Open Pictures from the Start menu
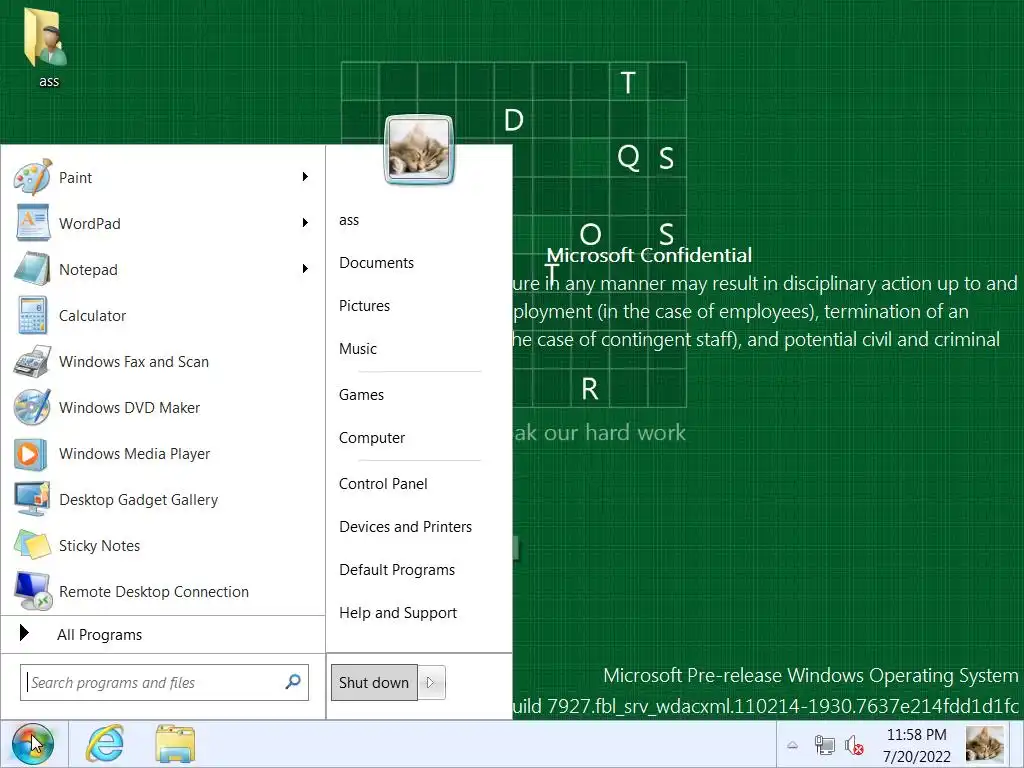This screenshot has width=1024, height=768. click(364, 306)
